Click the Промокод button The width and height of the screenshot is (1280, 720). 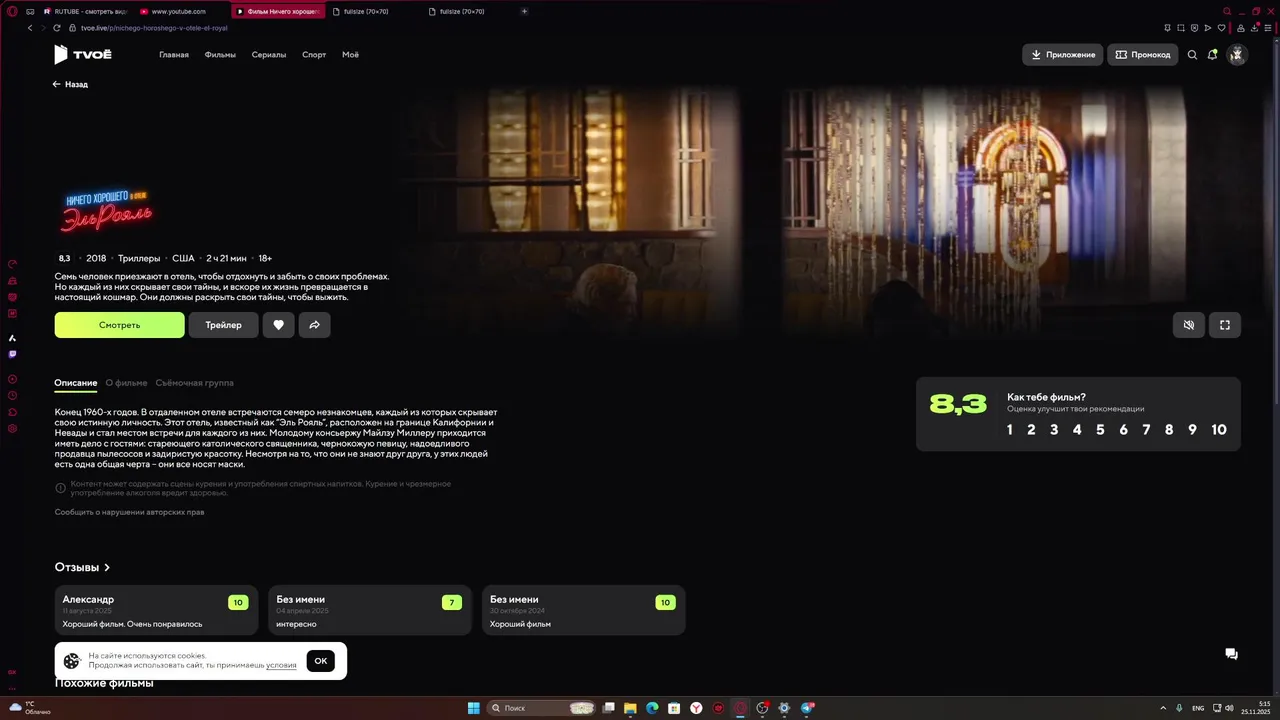tap(1143, 55)
